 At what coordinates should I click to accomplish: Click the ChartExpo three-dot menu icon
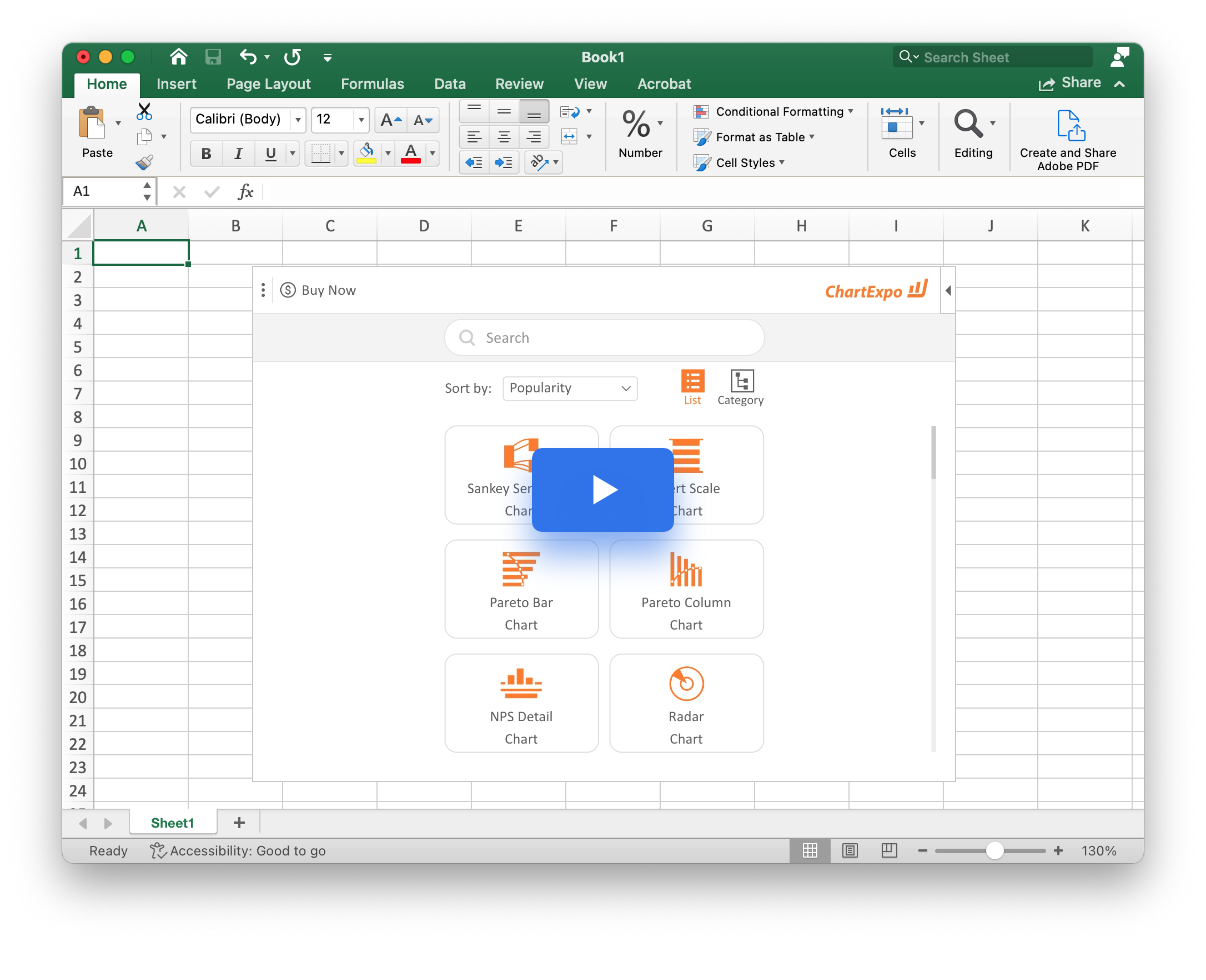click(263, 290)
